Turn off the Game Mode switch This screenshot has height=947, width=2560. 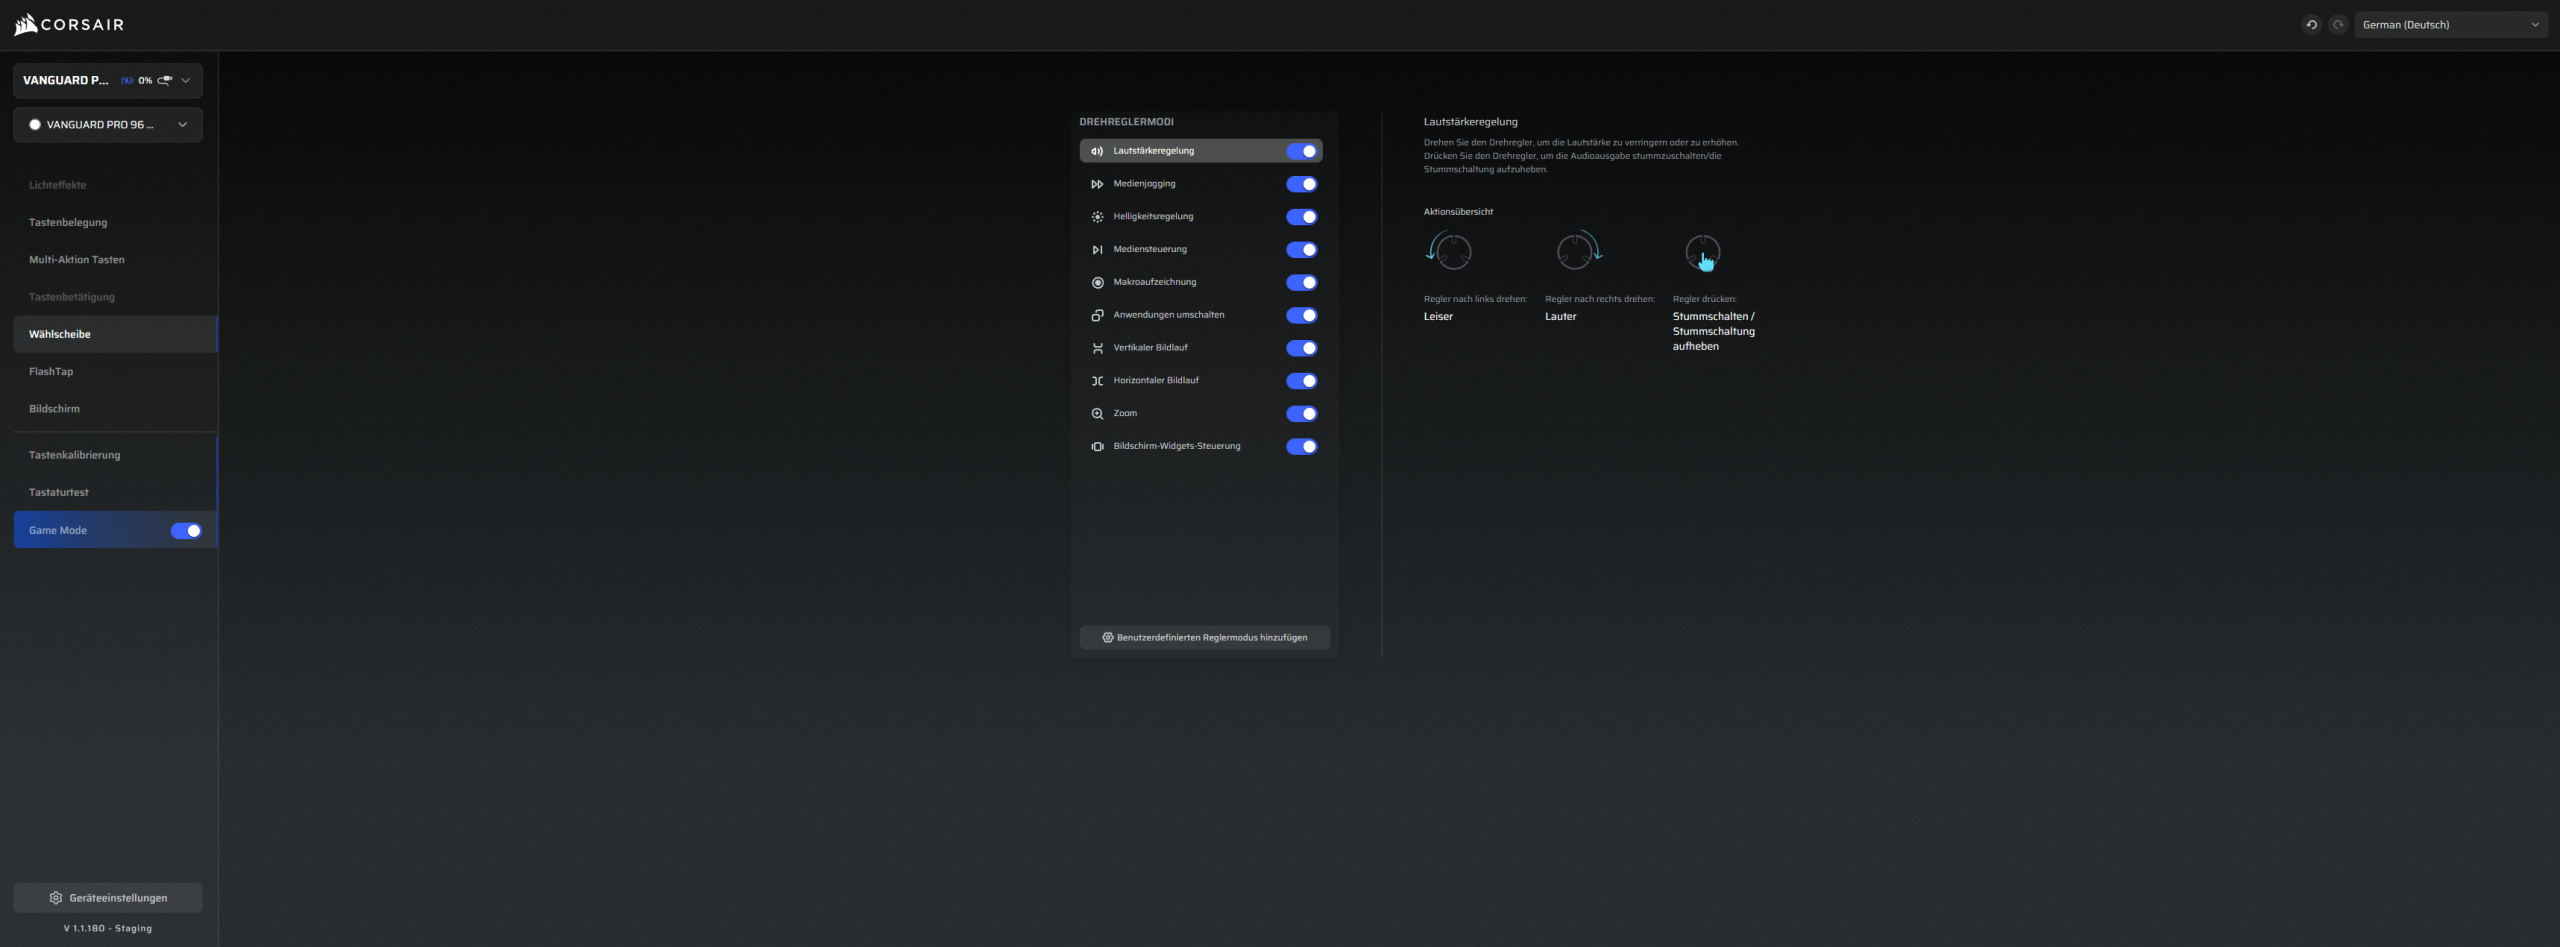[186, 531]
